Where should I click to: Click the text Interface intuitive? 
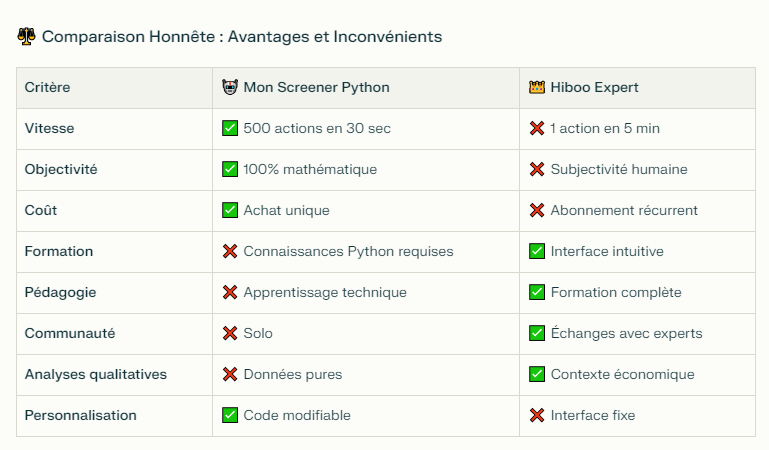pyautogui.click(x=607, y=251)
